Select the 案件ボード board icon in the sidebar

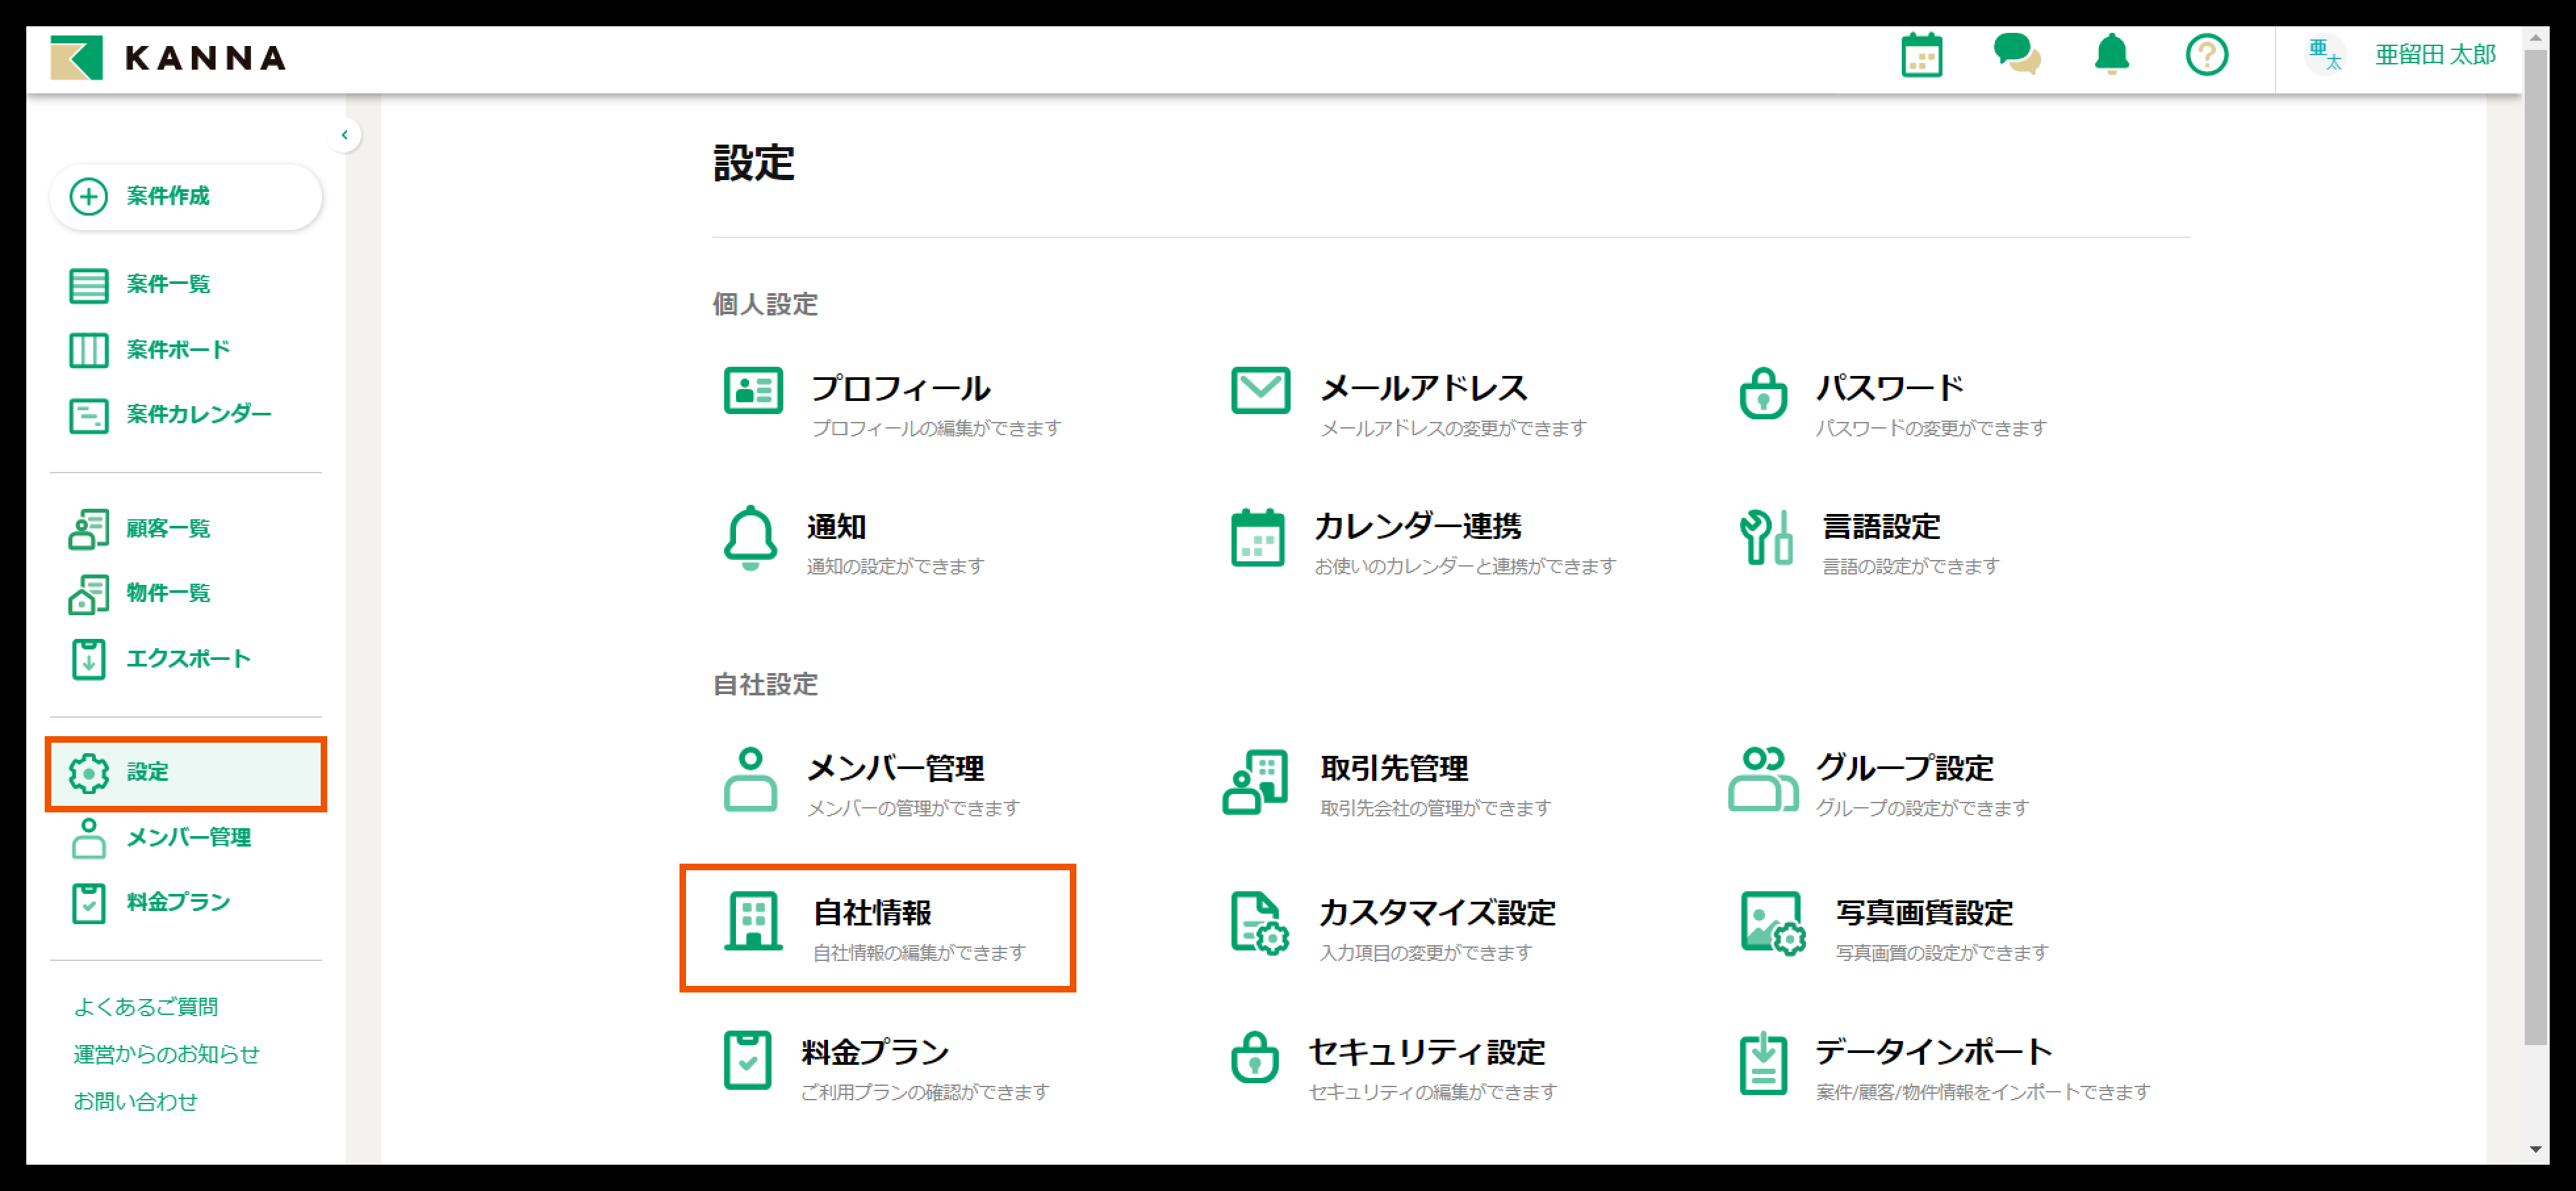[88, 350]
